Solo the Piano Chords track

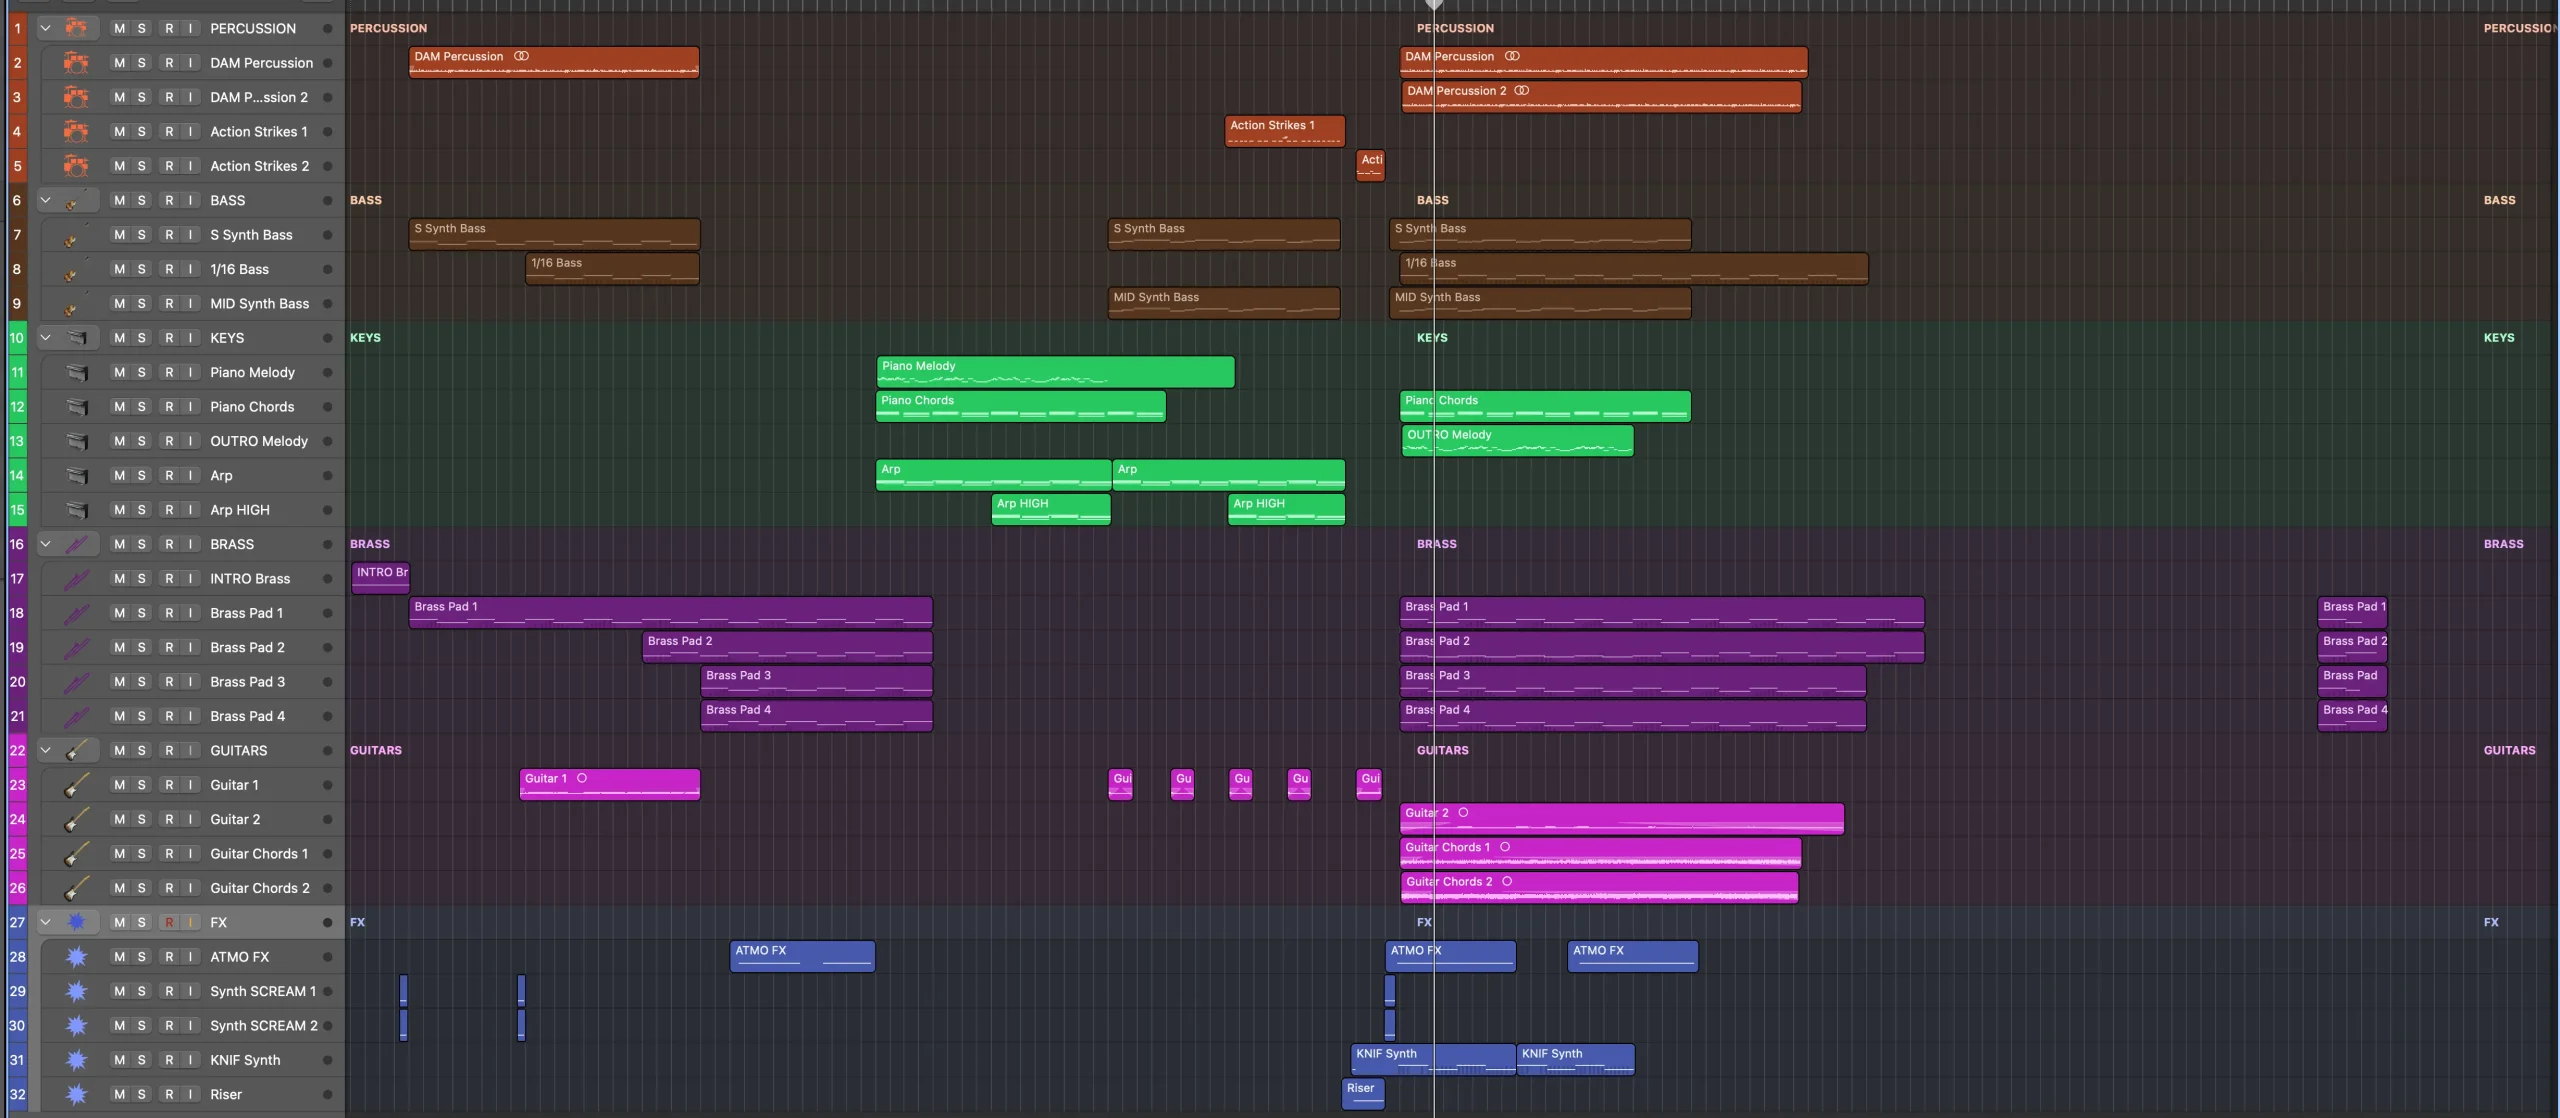tap(141, 407)
